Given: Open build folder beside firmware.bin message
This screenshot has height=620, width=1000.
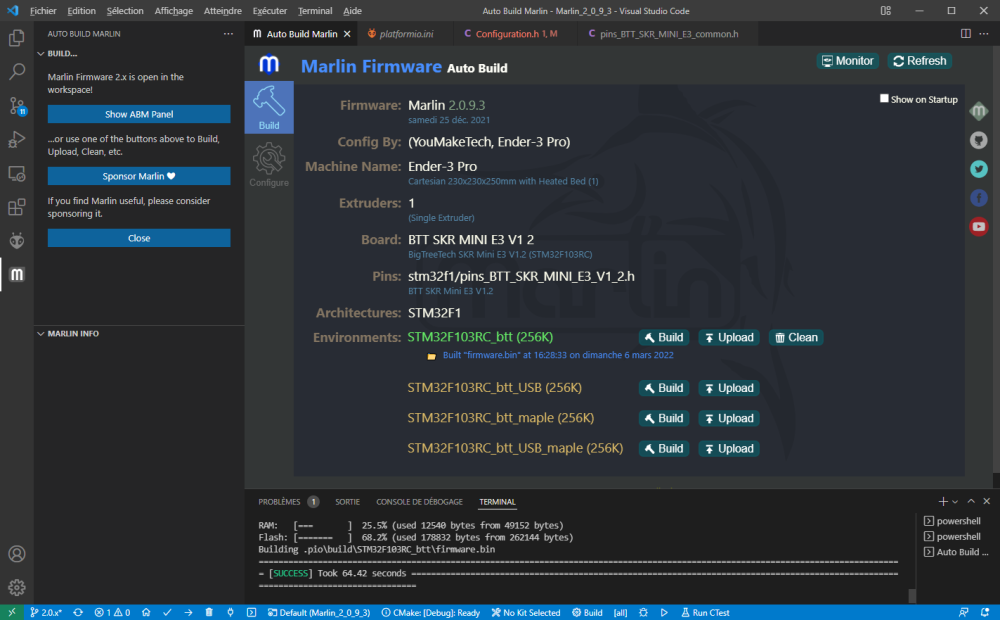Looking at the screenshot, I should click(432, 356).
